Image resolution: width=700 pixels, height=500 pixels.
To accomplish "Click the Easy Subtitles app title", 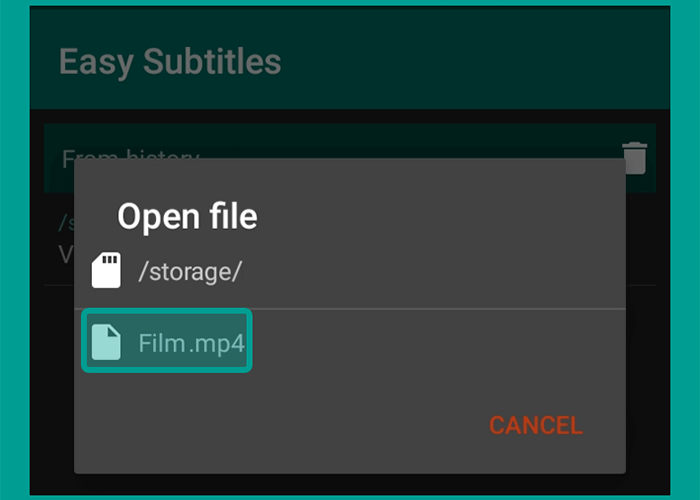I will tap(170, 61).
